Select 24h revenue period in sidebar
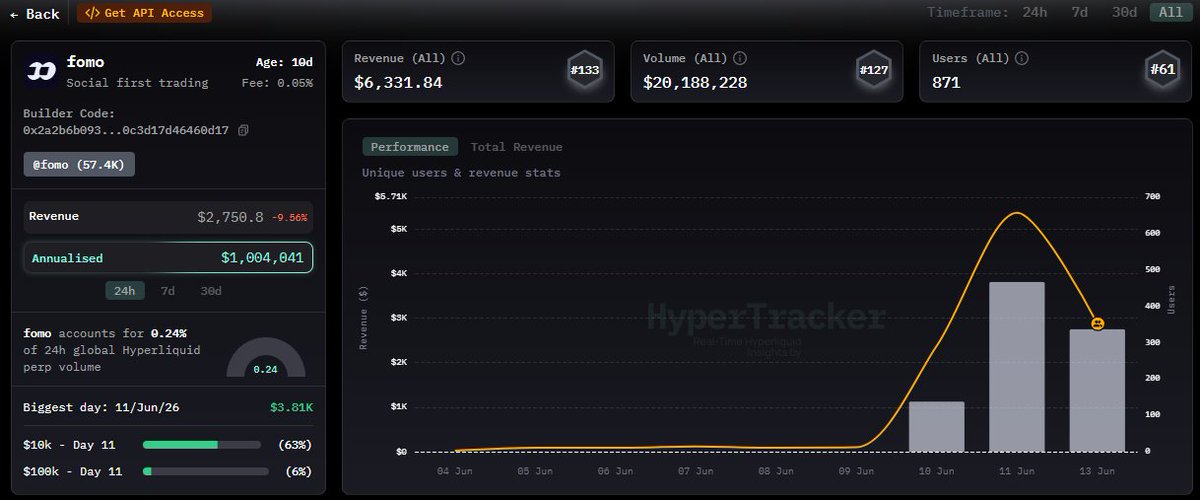Viewport: 1200px width, 500px height. click(x=125, y=291)
